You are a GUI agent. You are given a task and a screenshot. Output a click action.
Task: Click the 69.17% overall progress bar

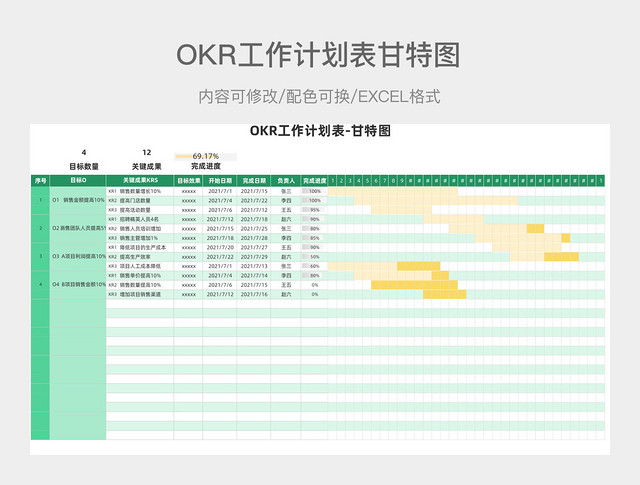coord(206,156)
